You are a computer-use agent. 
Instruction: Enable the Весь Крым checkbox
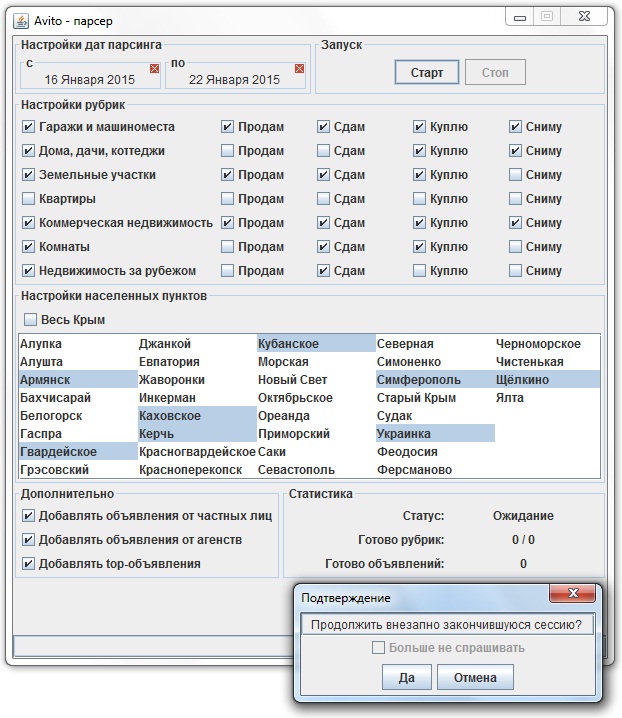click(x=30, y=320)
